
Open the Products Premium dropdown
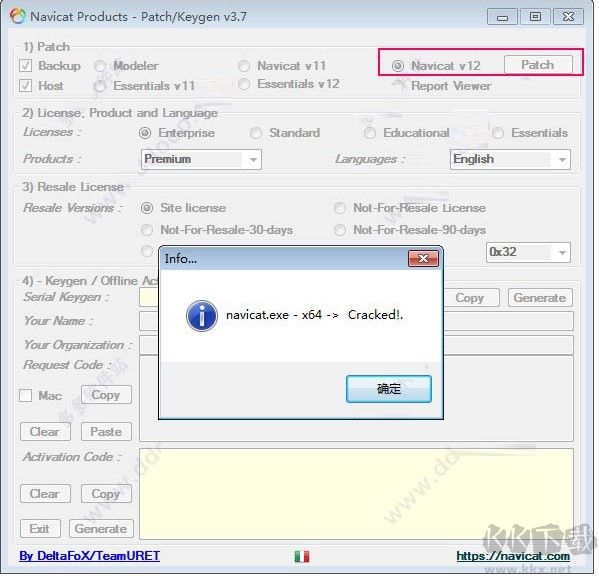(x=201, y=159)
